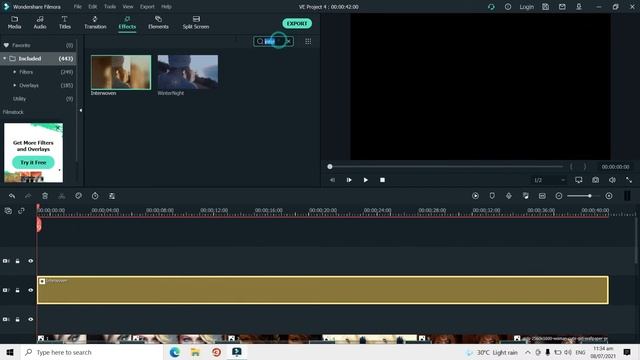Clear the effects search field

pos(289,41)
